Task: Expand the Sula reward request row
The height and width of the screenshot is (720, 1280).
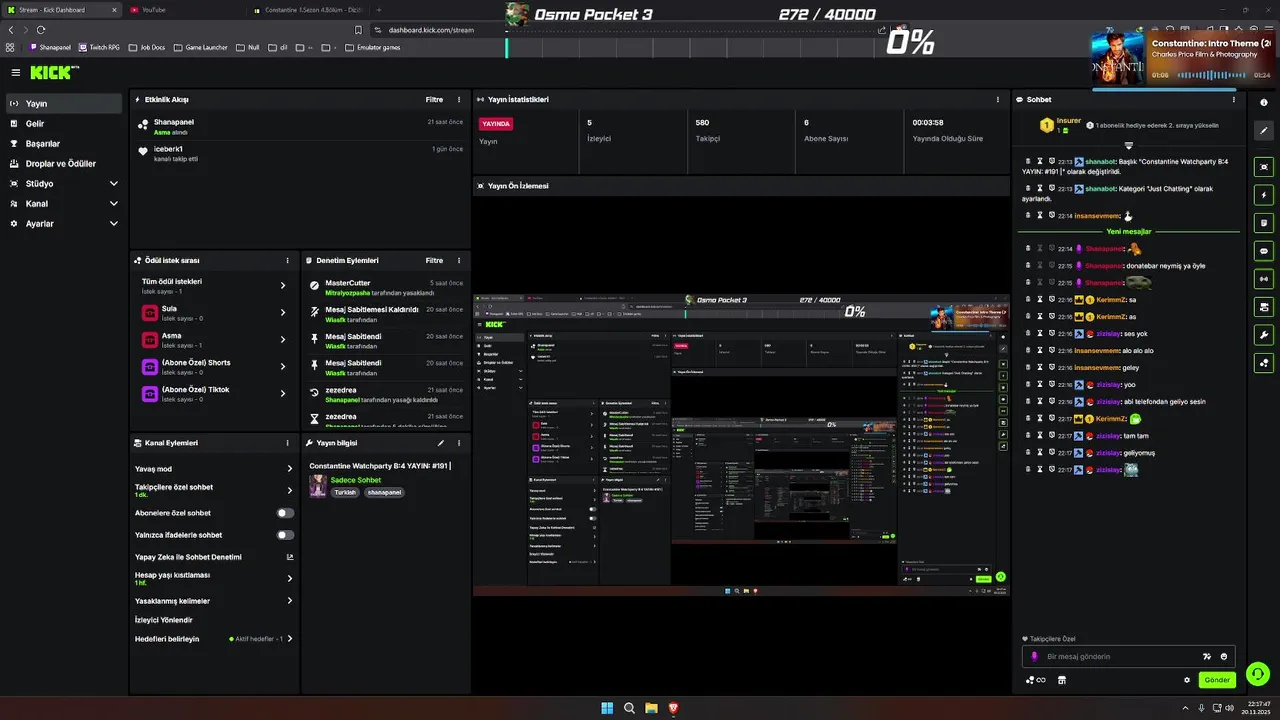Action: 214,313
